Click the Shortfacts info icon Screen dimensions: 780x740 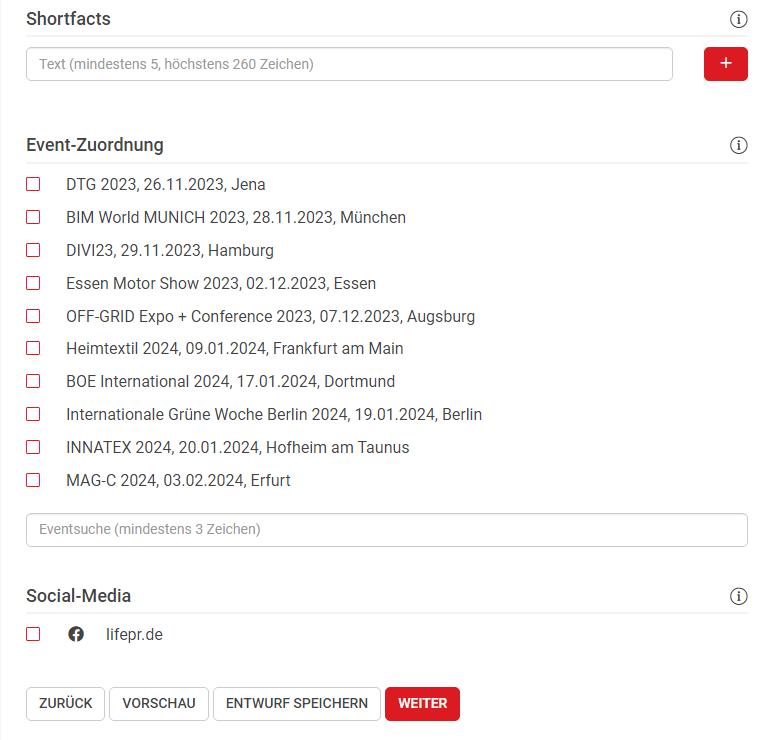pyautogui.click(x=739, y=19)
